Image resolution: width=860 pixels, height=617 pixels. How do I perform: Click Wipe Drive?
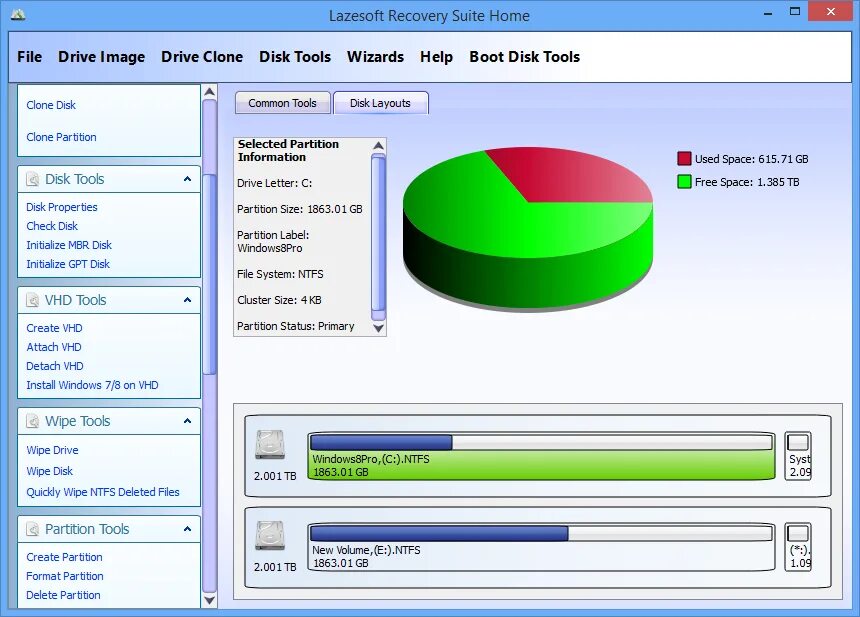tap(52, 450)
